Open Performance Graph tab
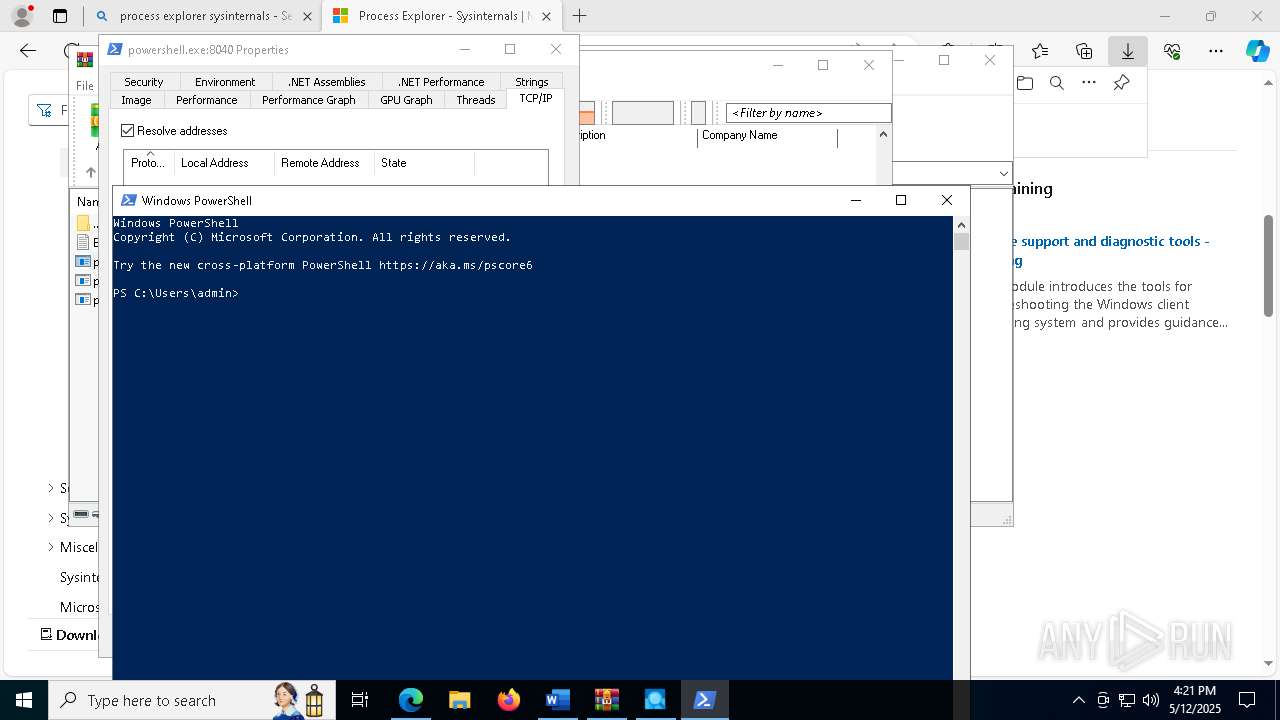1280x720 pixels. click(x=309, y=100)
